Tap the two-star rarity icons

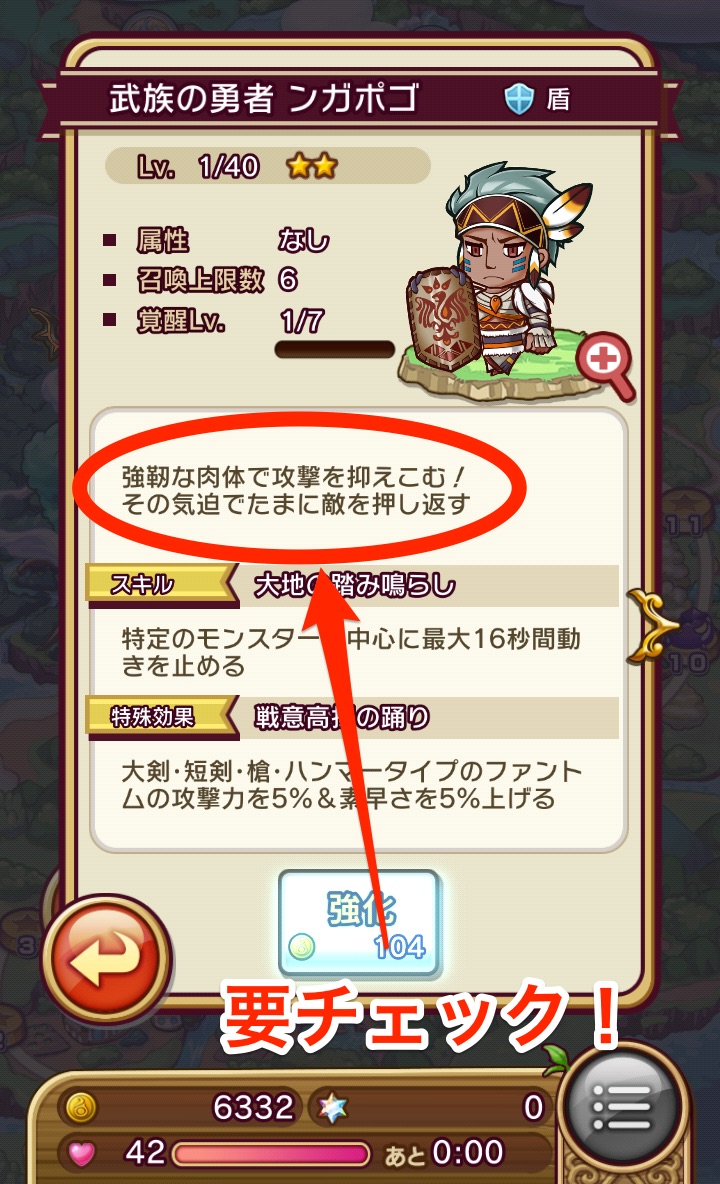[x=312, y=166]
